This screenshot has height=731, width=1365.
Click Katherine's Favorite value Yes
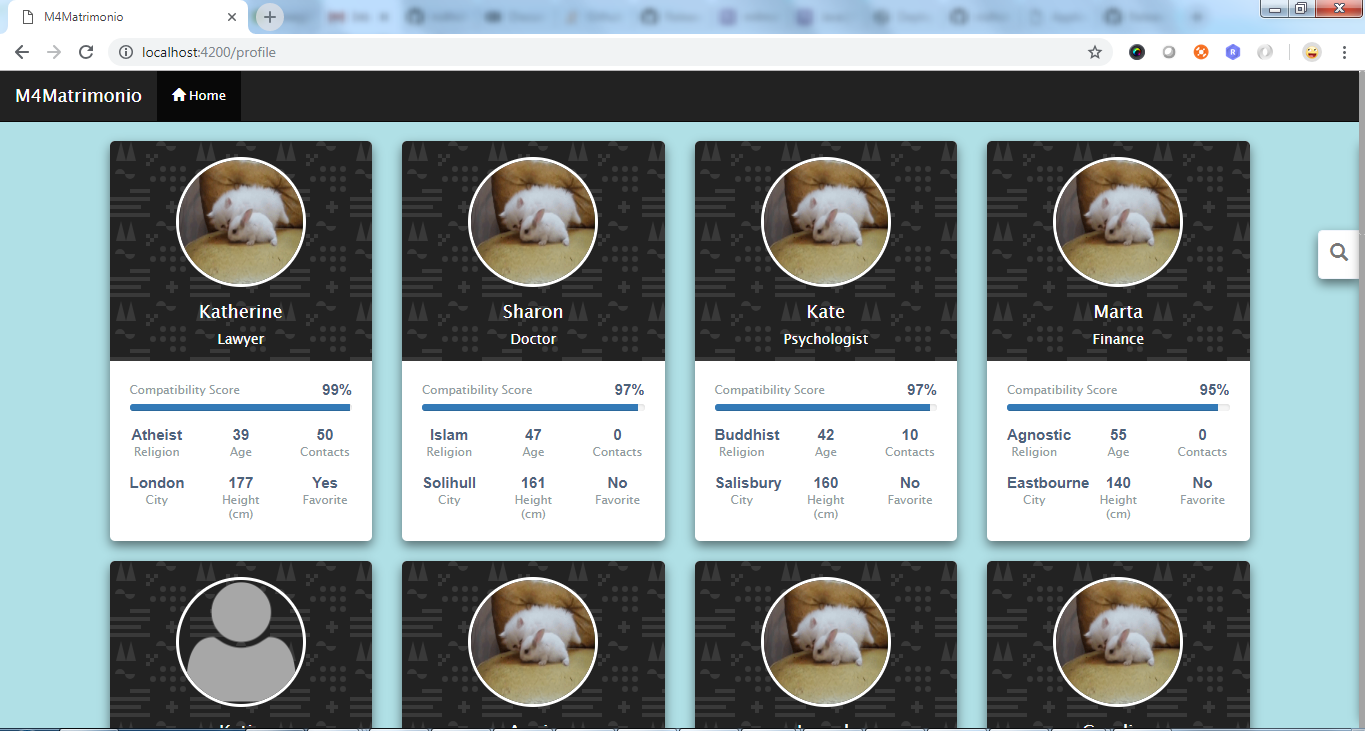pos(325,483)
